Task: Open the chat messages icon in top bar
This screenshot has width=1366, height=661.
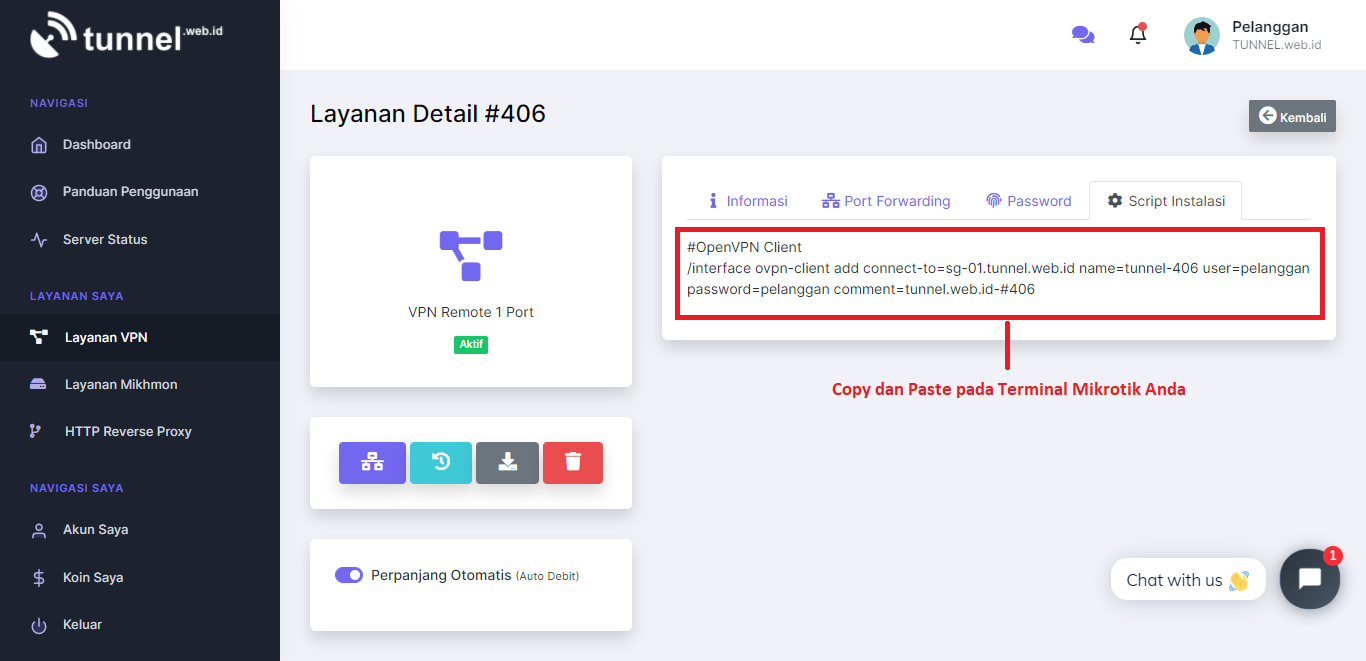Action: [1083, 33]
